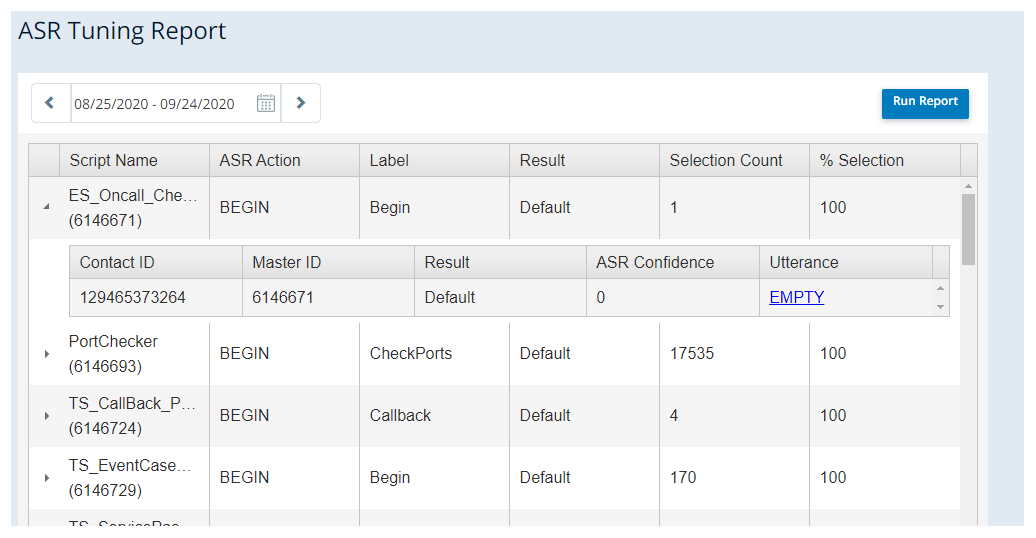Select the CheckPorts label cell
The image size is (1036, 538).
pos(434,354)
